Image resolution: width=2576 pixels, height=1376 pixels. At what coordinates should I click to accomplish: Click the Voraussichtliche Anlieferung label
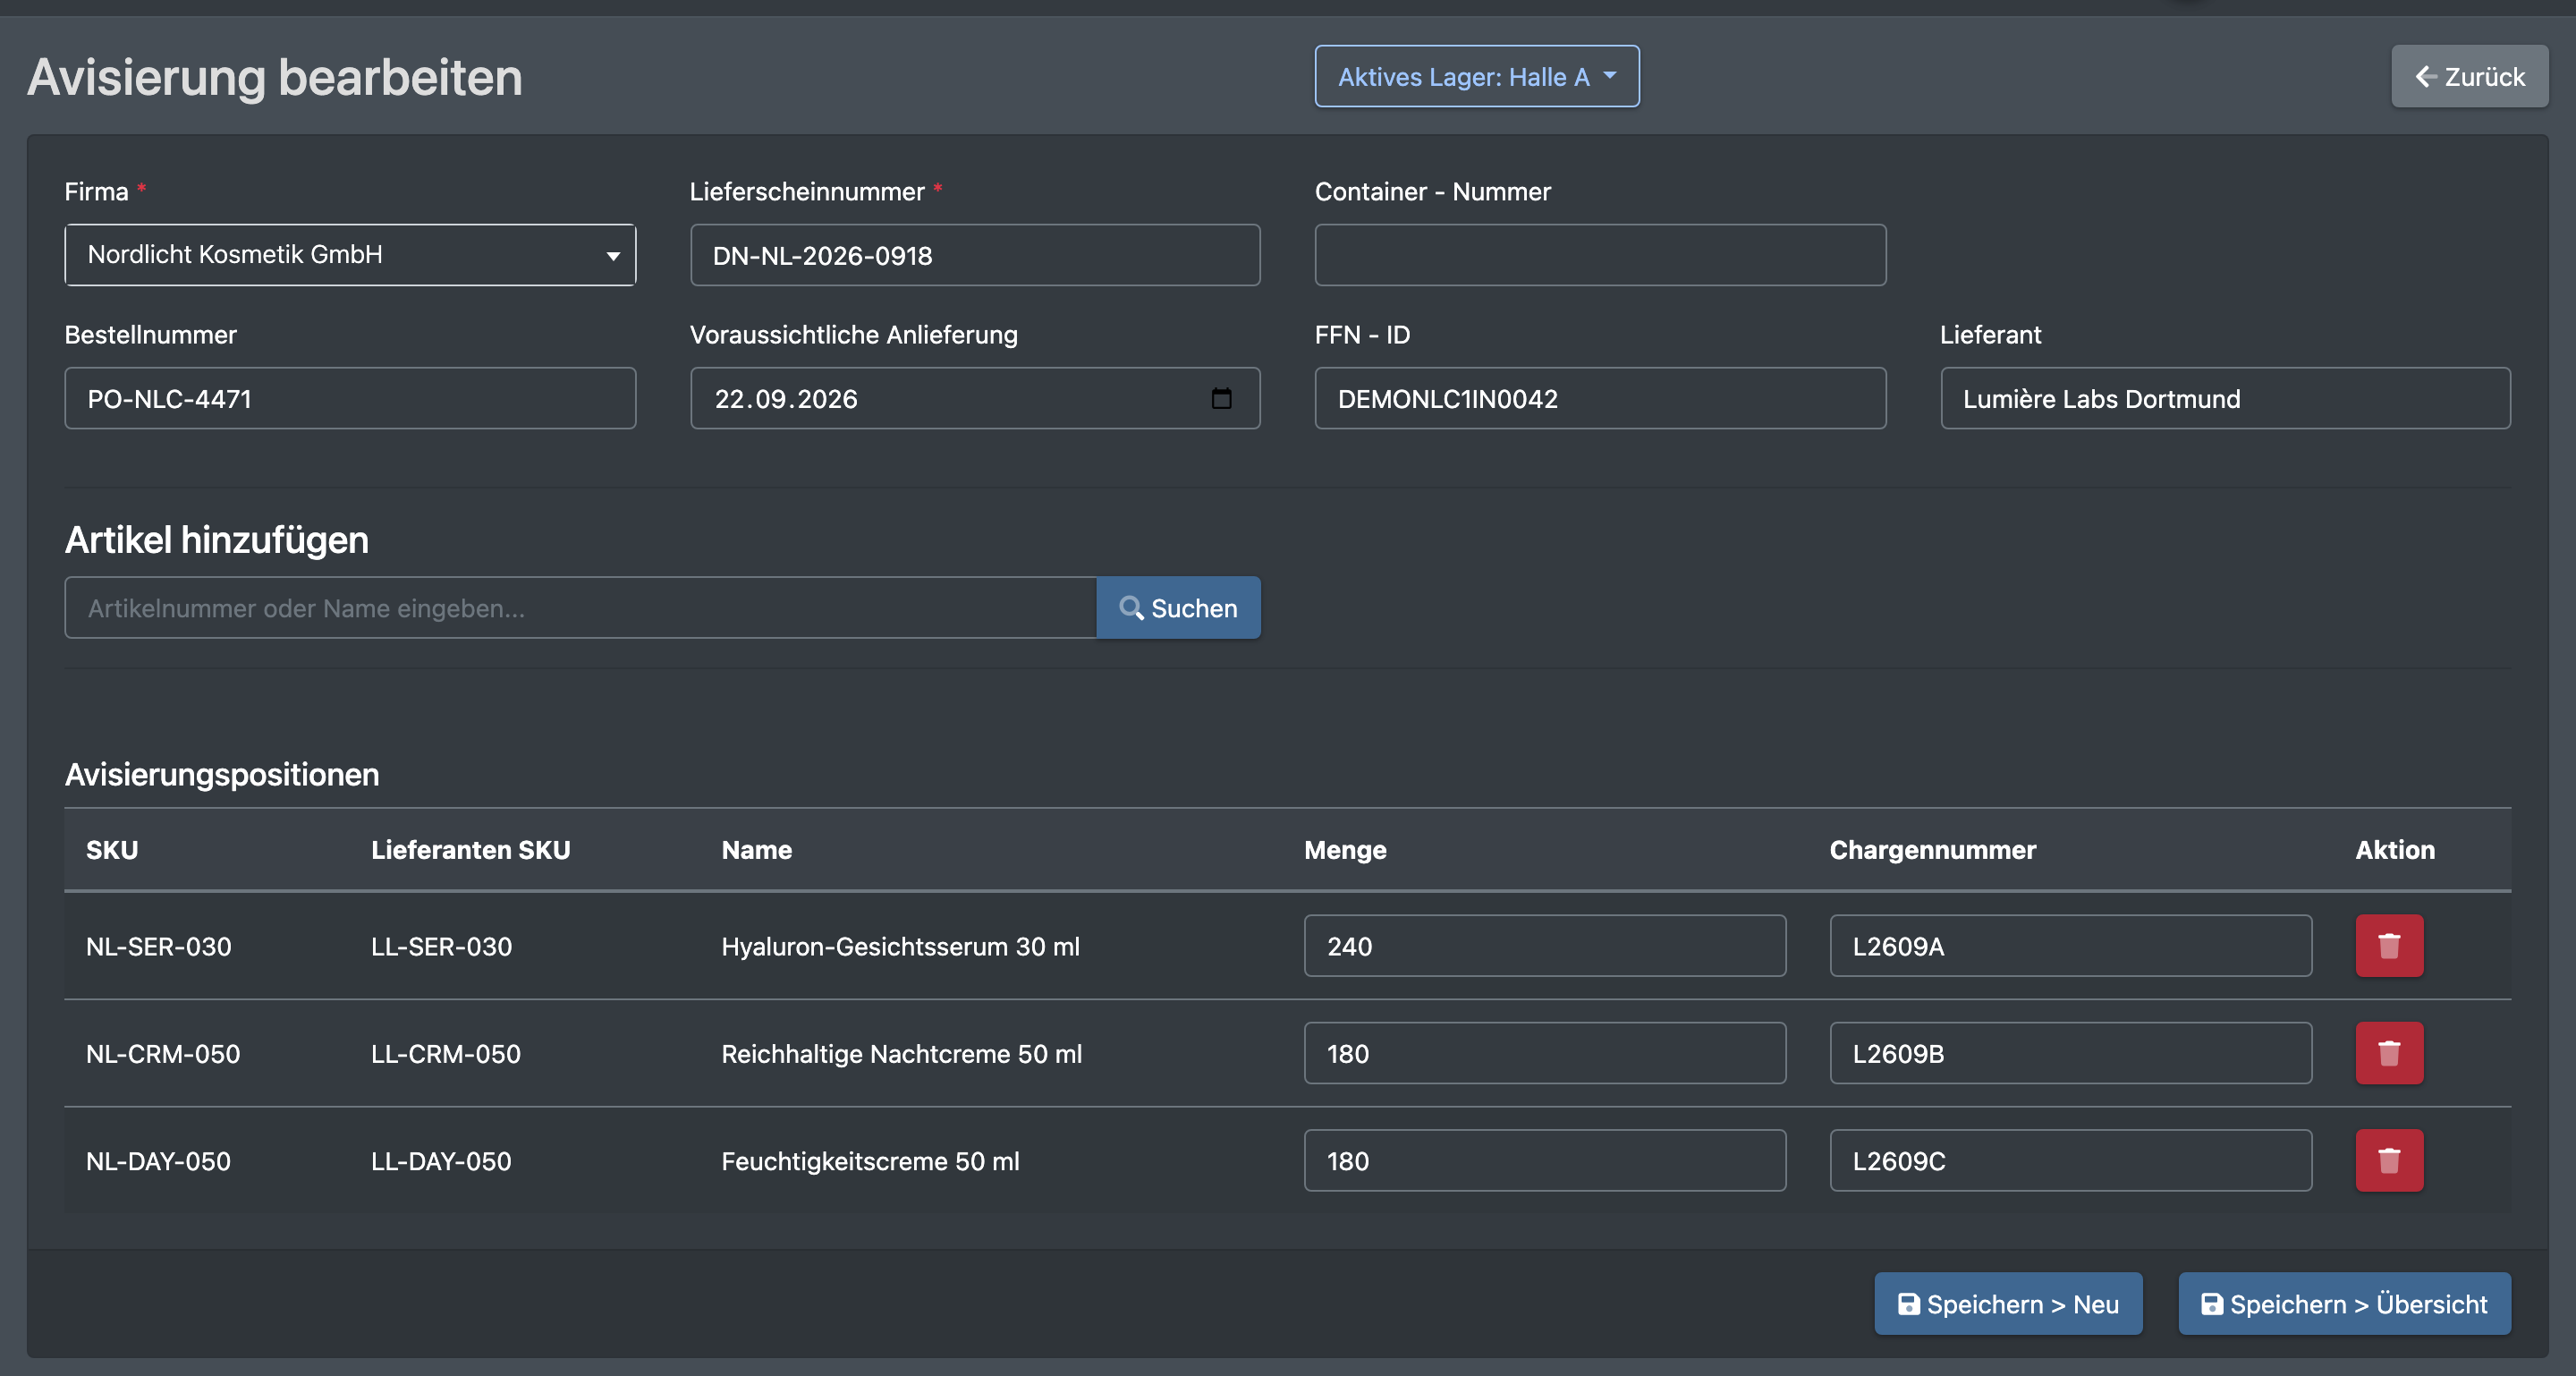pyautogui.click(x=854, y=334)
